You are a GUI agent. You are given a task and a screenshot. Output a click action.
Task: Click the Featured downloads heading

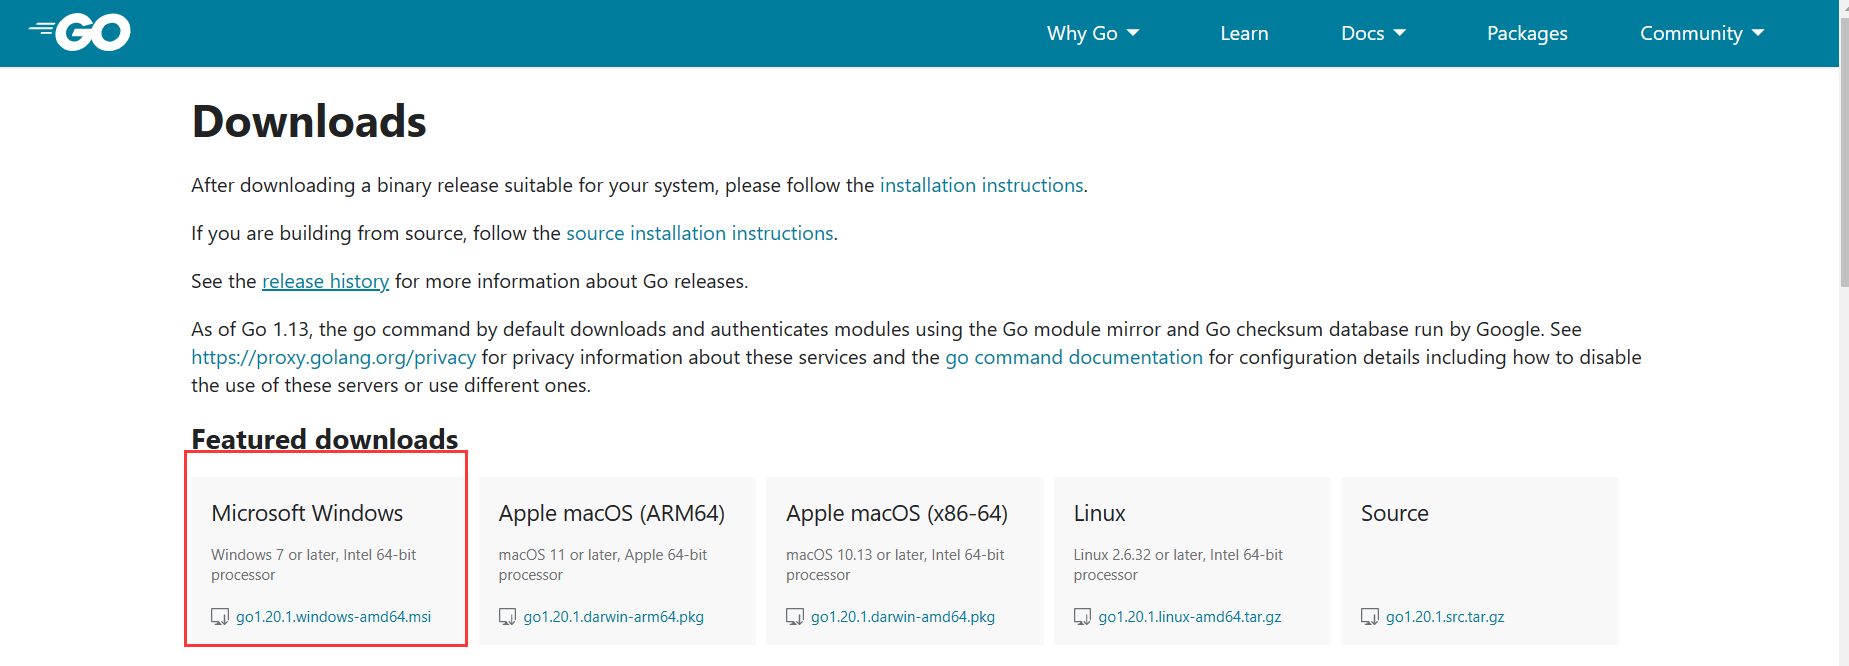coord(325,439)
